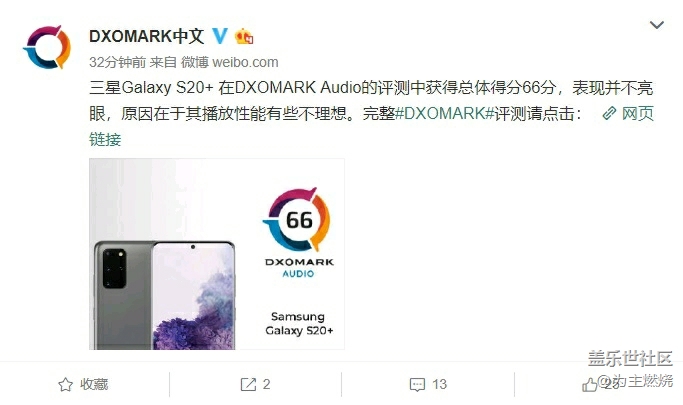Expand the post options chevron

pos(656,24)
